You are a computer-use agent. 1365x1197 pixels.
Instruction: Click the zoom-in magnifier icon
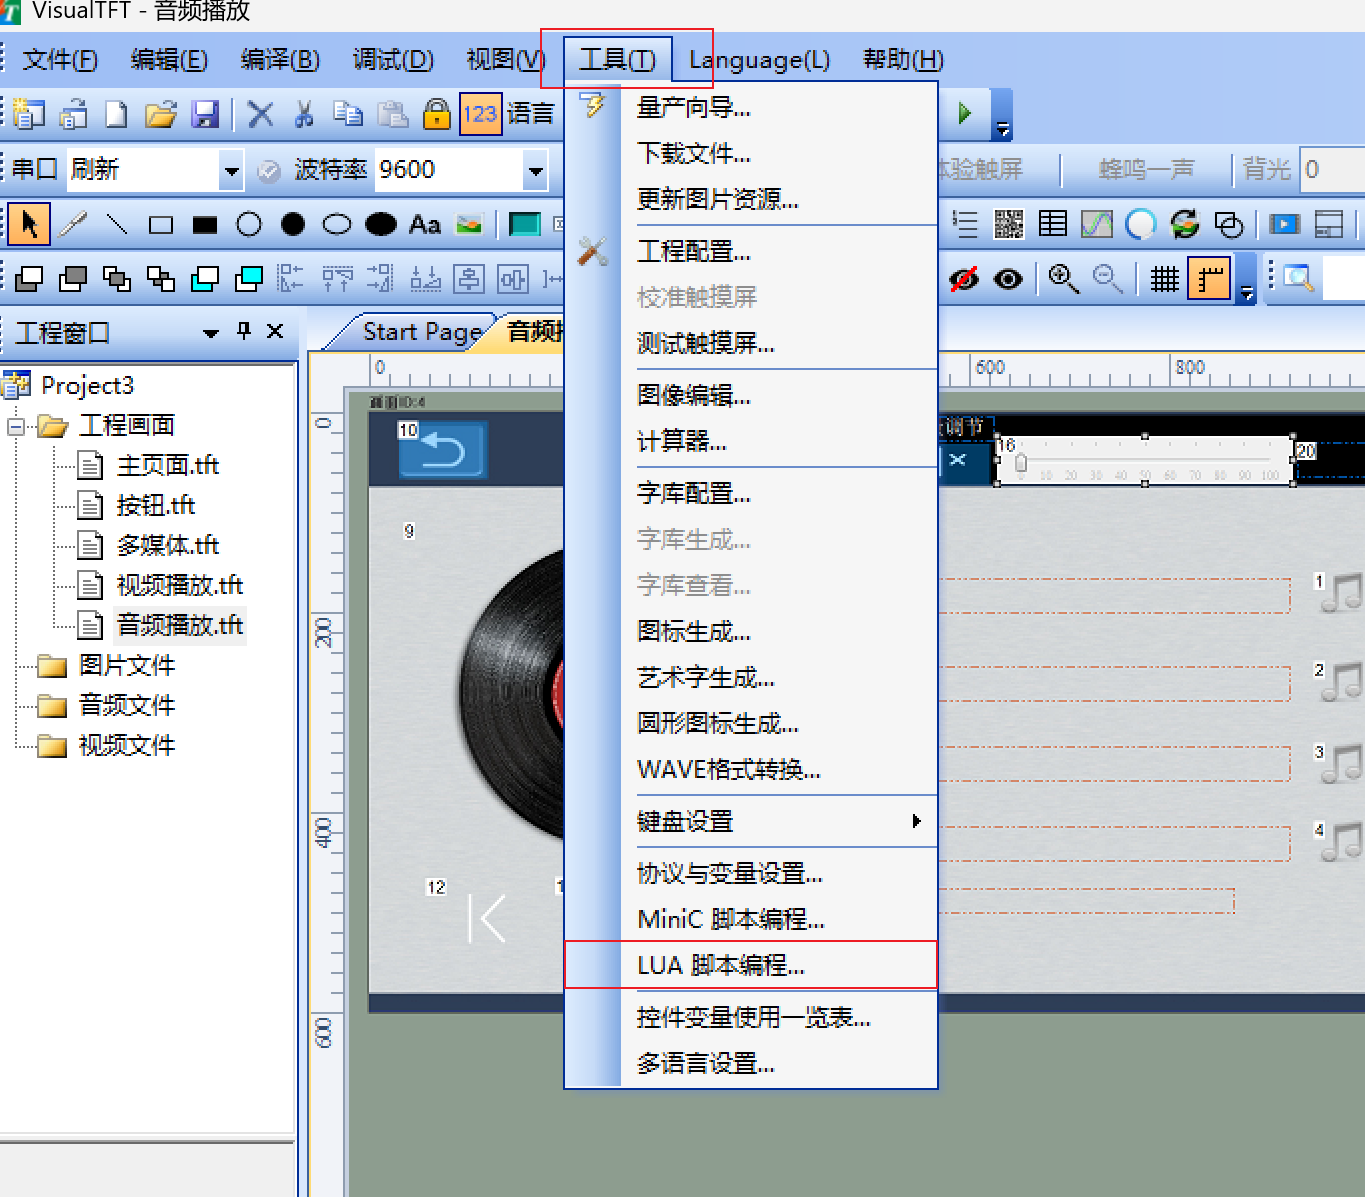(1063, 279)
